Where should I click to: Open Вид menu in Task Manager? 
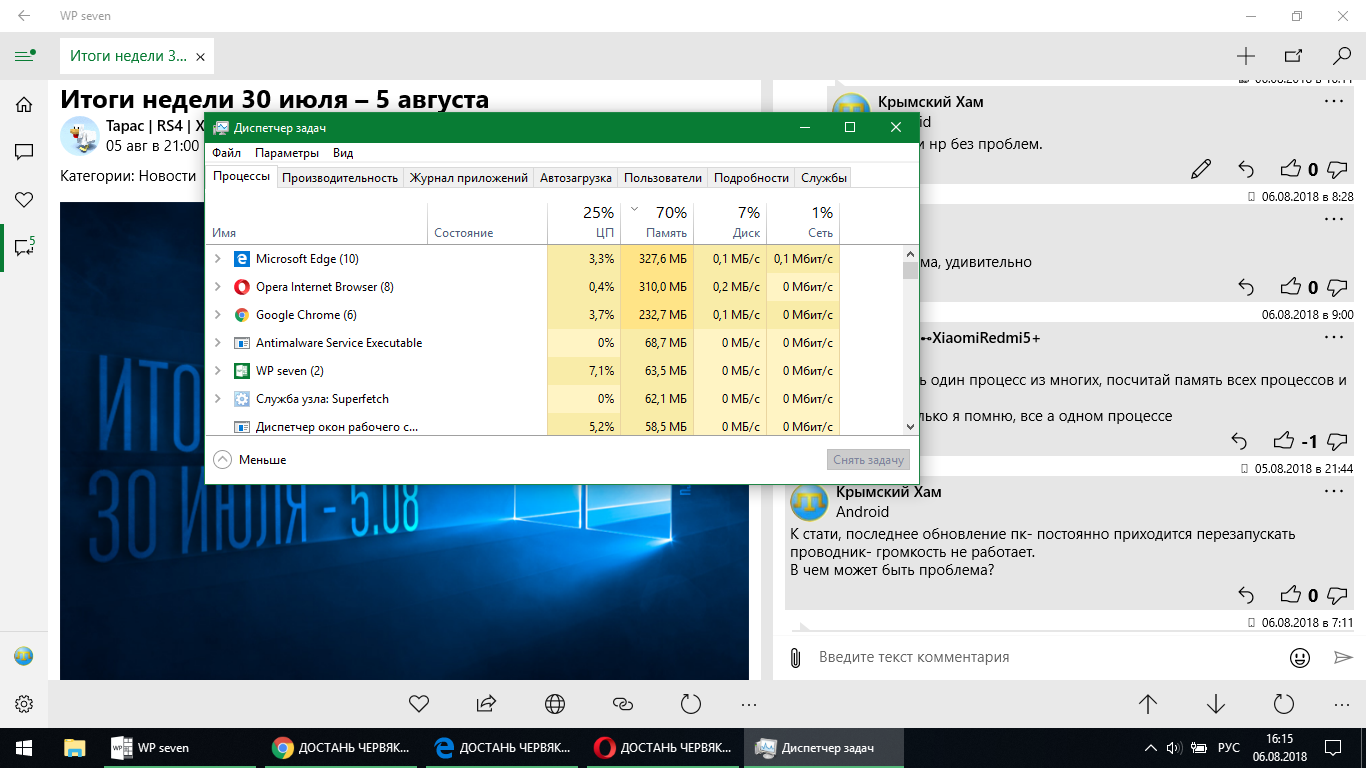click(x=343, y=153)
